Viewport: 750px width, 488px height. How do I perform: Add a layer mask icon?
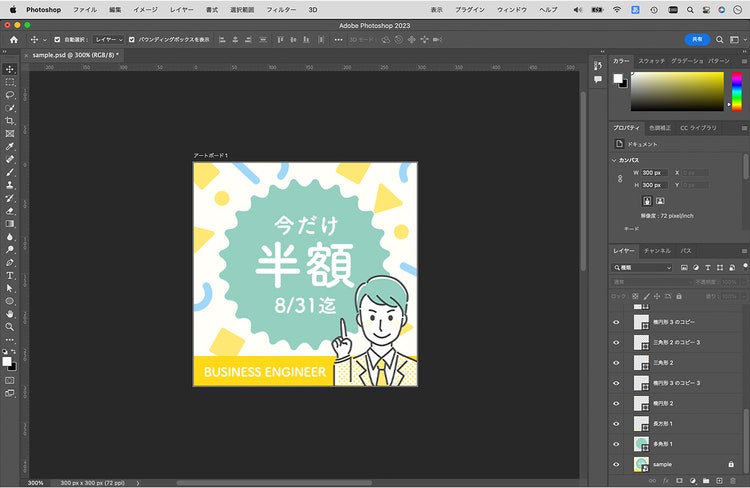coord(679,480)
